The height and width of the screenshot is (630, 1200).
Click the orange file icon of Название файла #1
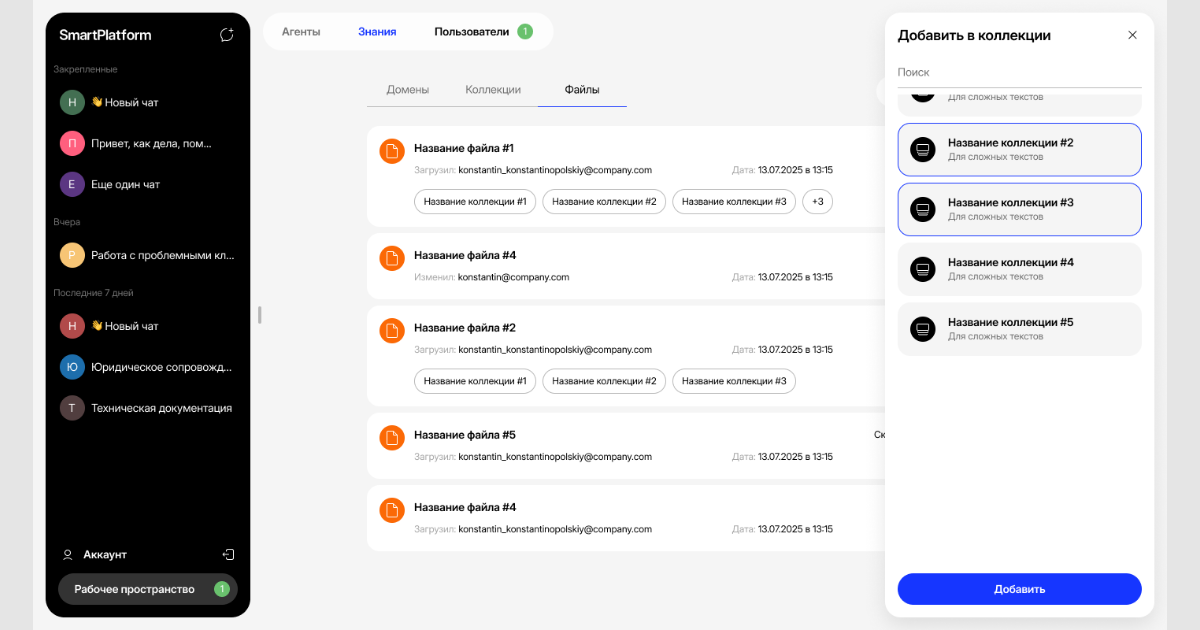point(392,151)
